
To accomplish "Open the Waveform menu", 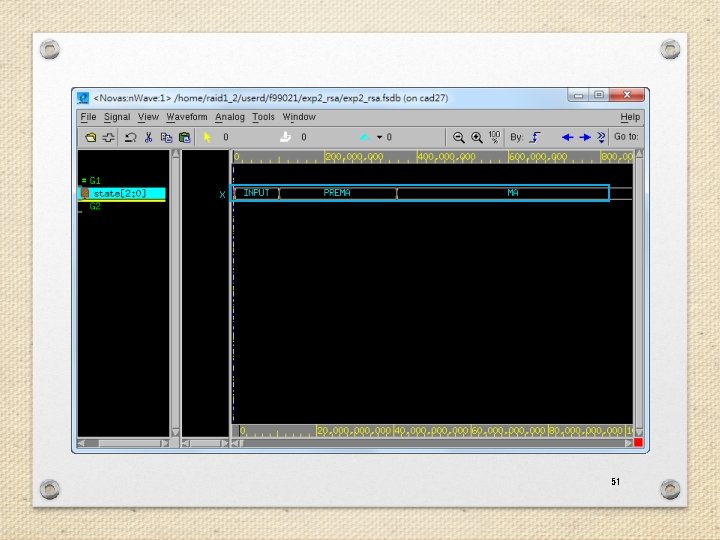I will [186, 117].
